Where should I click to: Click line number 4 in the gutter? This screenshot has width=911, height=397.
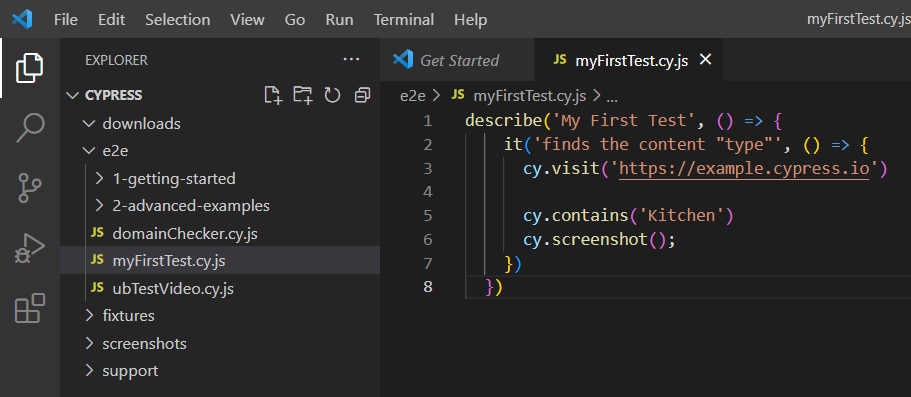click(428, 192)
